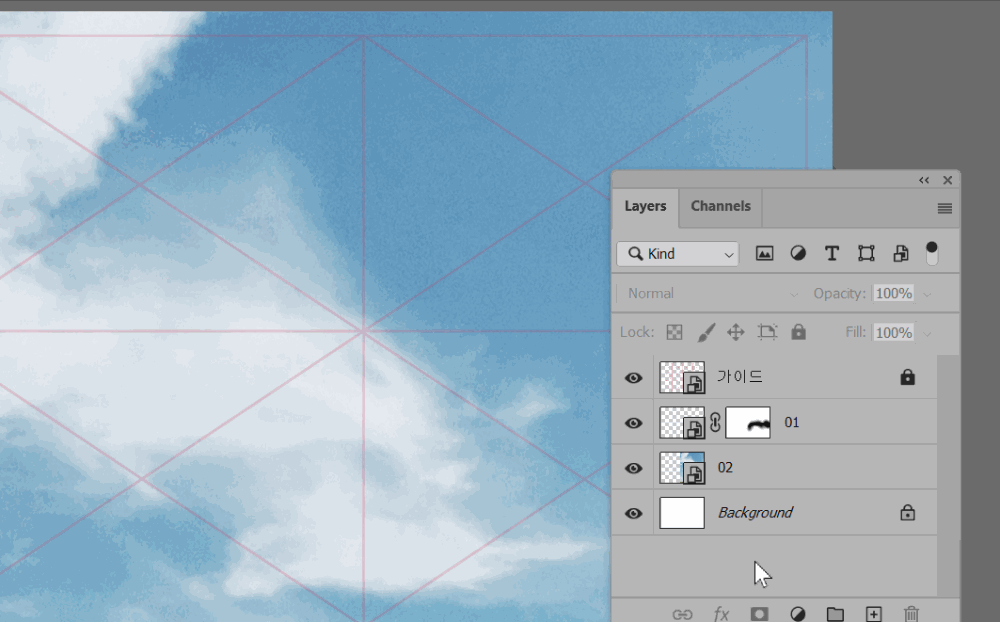Select Background layer thumbnail

tap(682, 513)
